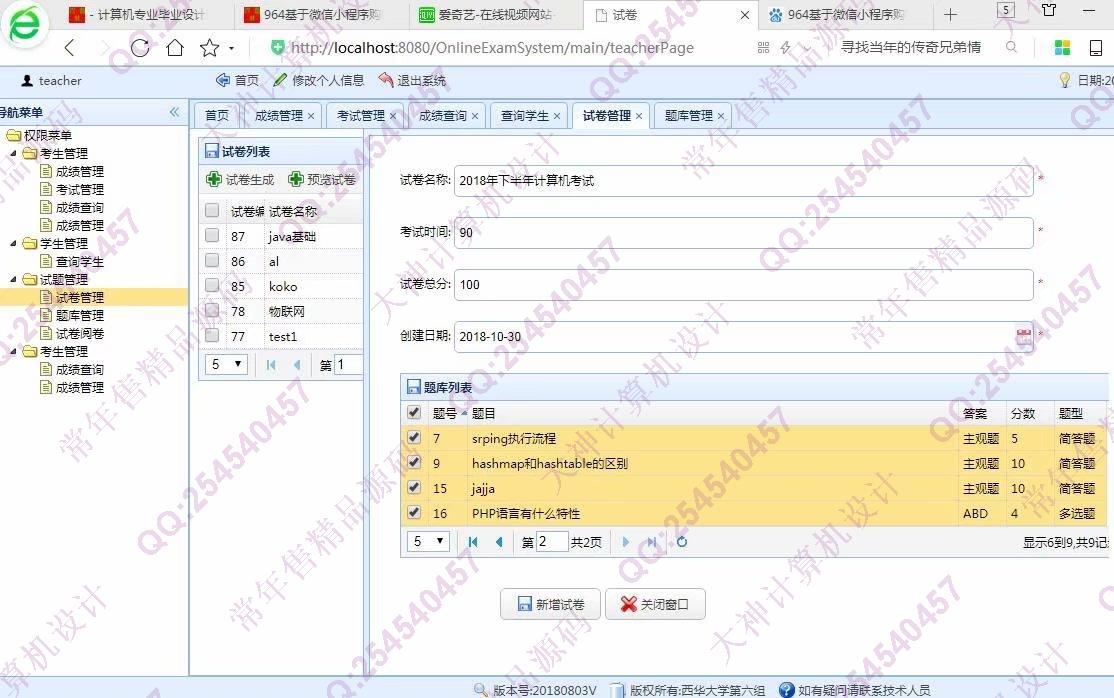
Task: Check the row for paper 86 al
Action: click(x=212, y=259)
